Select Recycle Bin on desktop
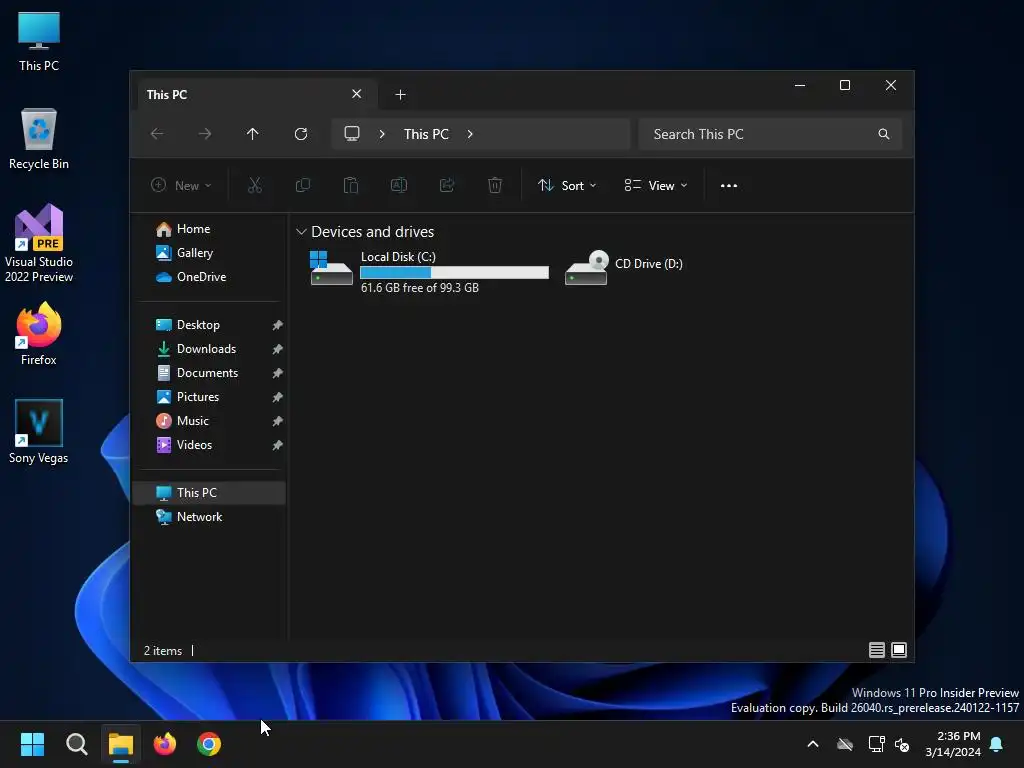The height and width of the screenshot is (768, 1024). coord(39,139)
